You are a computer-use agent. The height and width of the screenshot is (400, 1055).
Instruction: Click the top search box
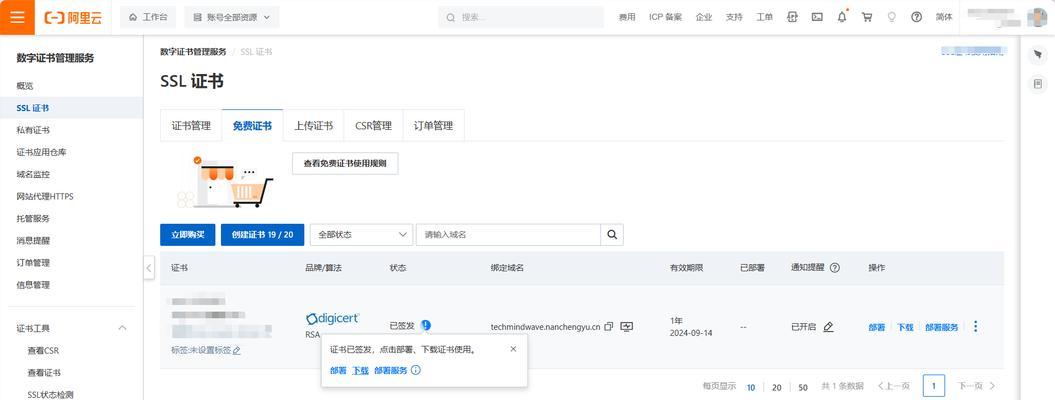(x=521, y=17)
